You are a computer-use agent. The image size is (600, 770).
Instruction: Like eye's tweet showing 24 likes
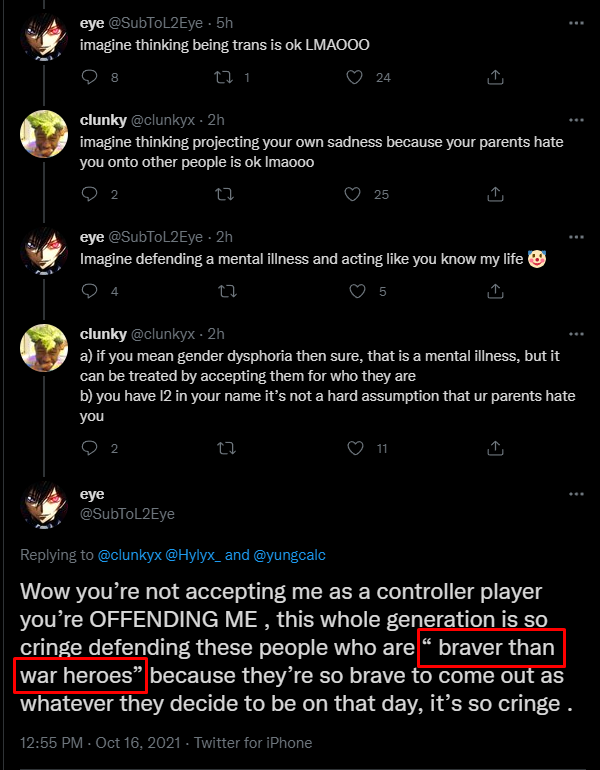point(353,77)
